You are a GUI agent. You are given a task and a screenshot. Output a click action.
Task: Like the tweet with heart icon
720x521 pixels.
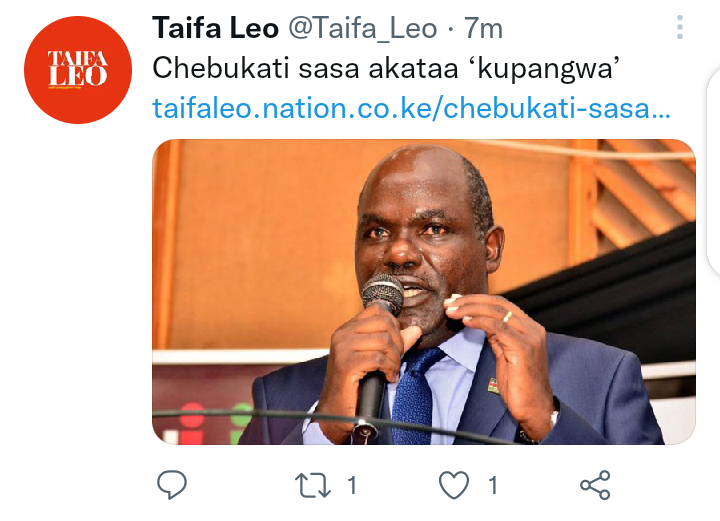point(454,485)
